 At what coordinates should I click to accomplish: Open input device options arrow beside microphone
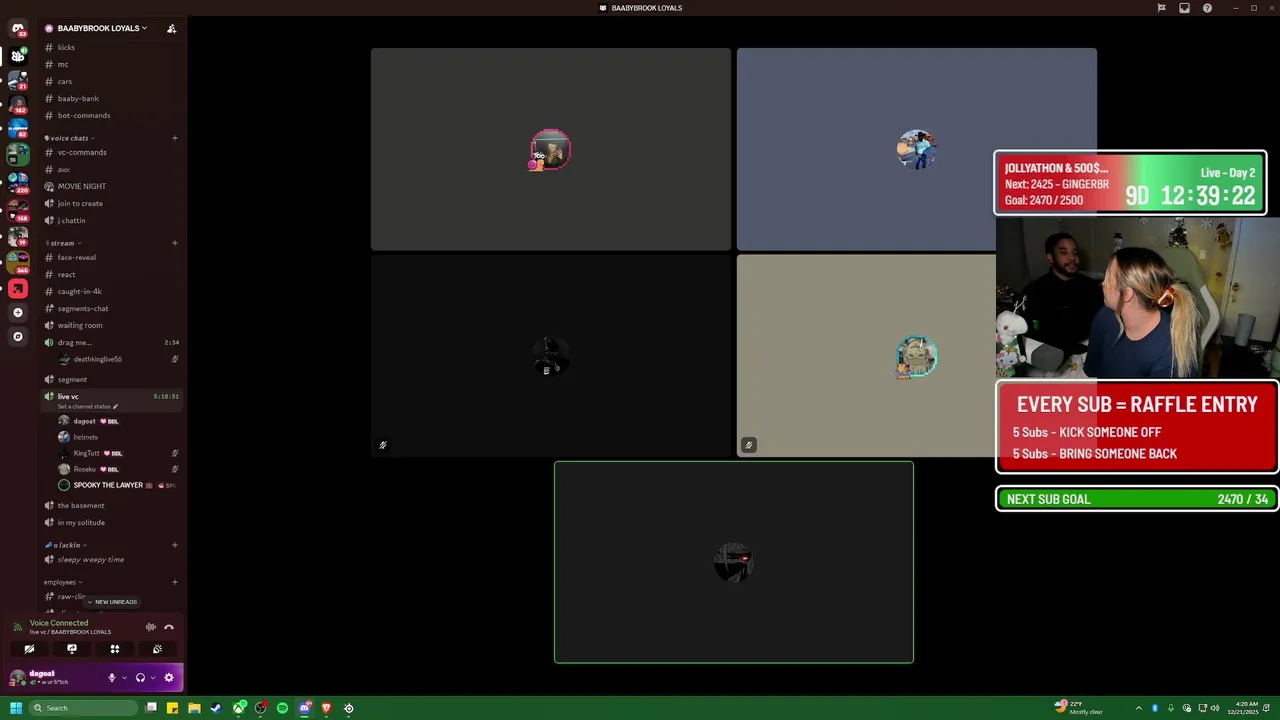124,677
